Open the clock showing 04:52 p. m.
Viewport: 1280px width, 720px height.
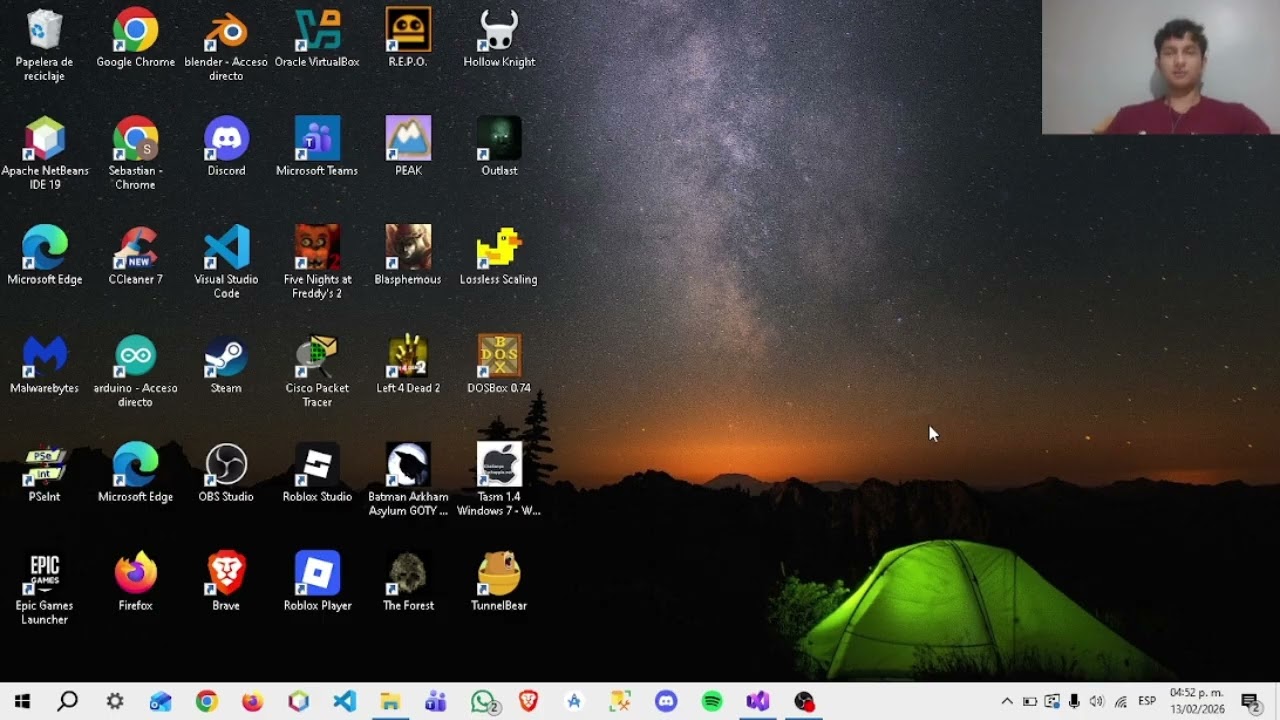1197,701
